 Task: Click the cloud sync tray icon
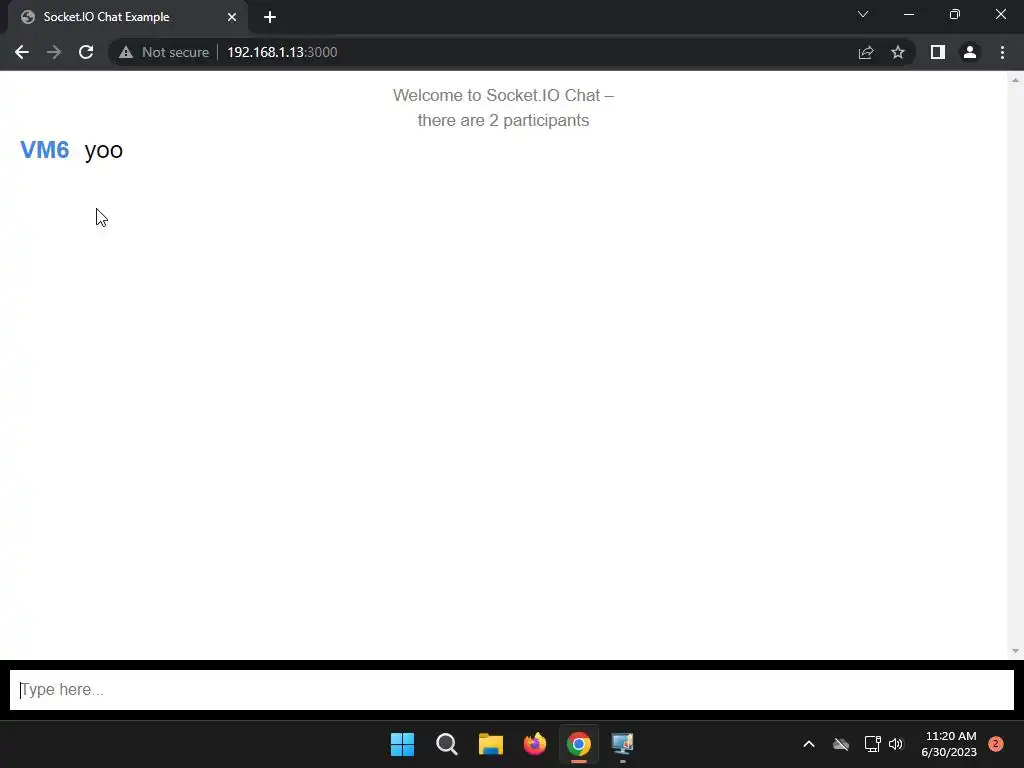[x=841, y=744]
